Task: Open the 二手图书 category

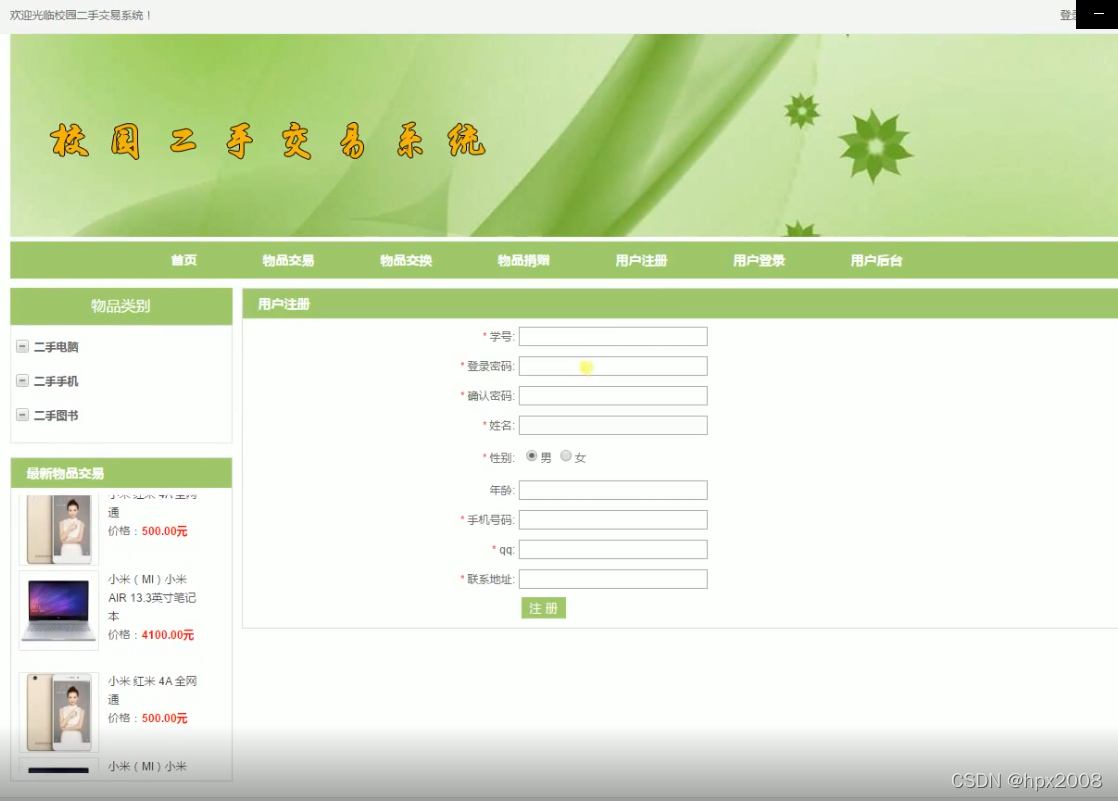Action: point(56,415)
